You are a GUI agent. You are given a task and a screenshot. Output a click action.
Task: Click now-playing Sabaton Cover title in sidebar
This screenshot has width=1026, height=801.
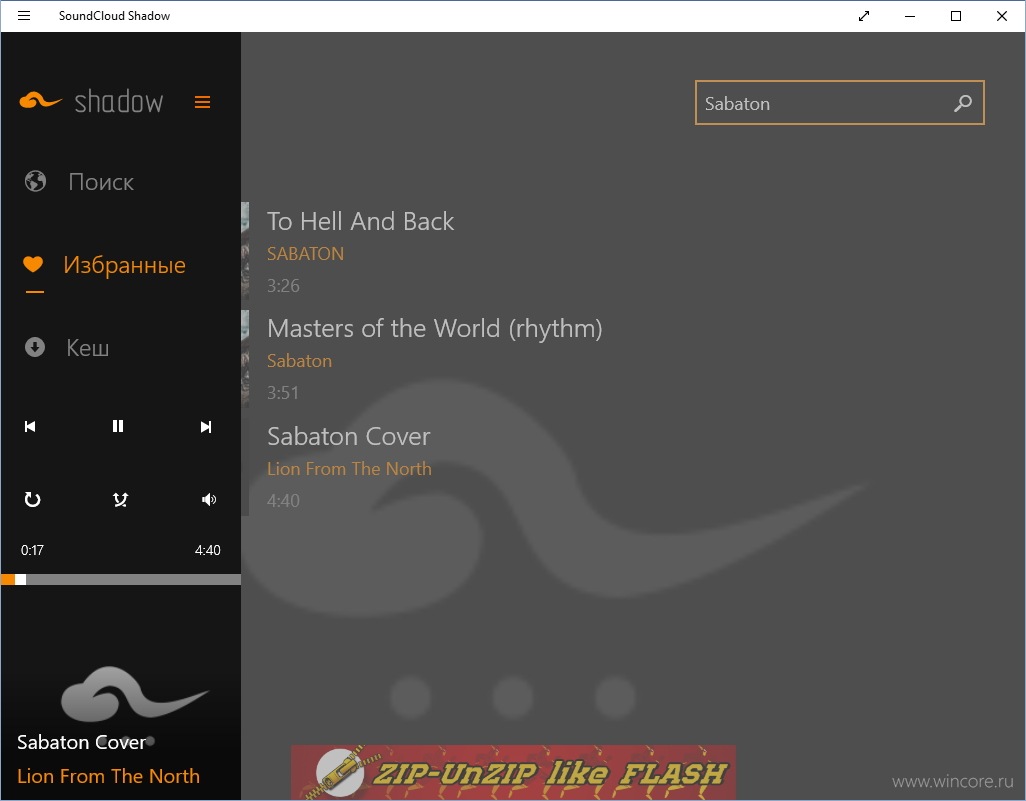coord(82,742)
